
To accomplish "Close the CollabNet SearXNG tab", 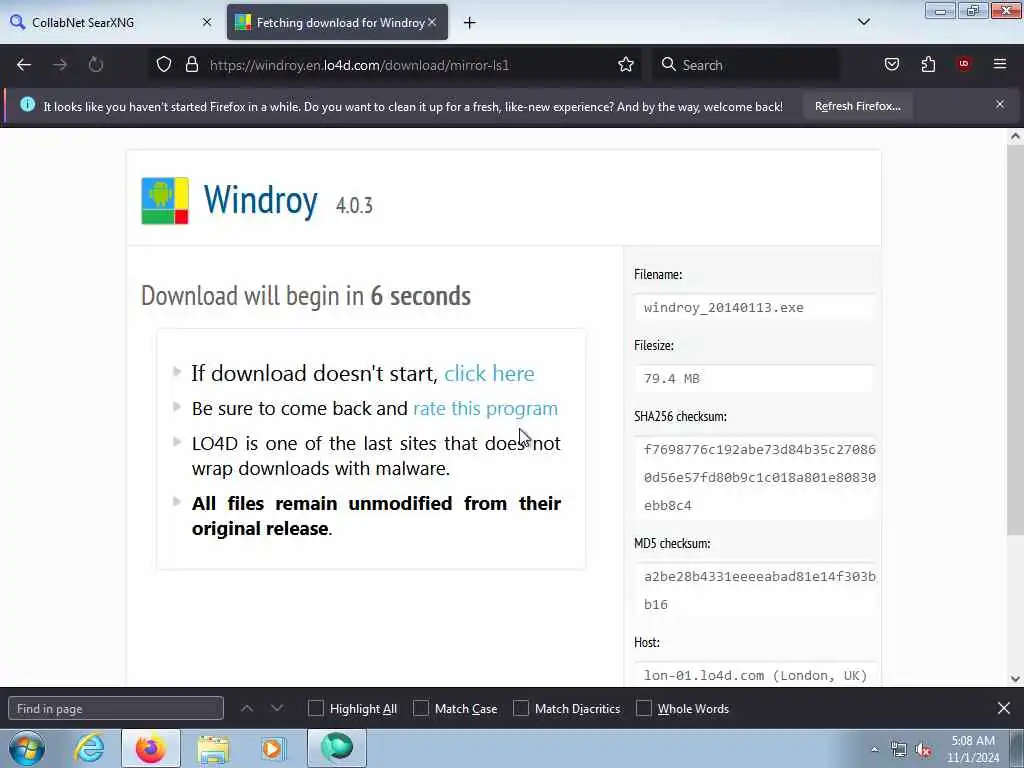I will (207, 22).
